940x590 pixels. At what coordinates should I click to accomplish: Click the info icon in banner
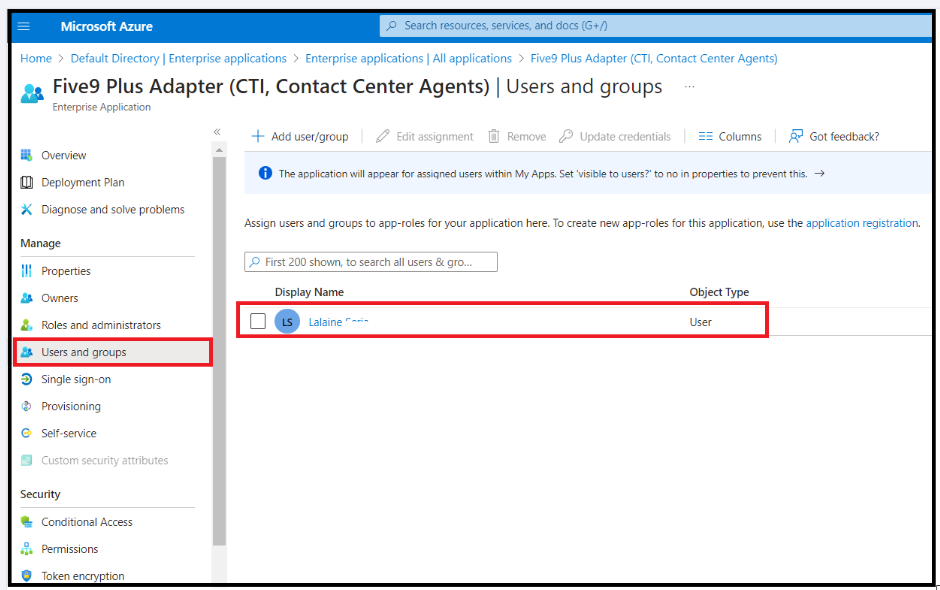click(x=265, y=173)
